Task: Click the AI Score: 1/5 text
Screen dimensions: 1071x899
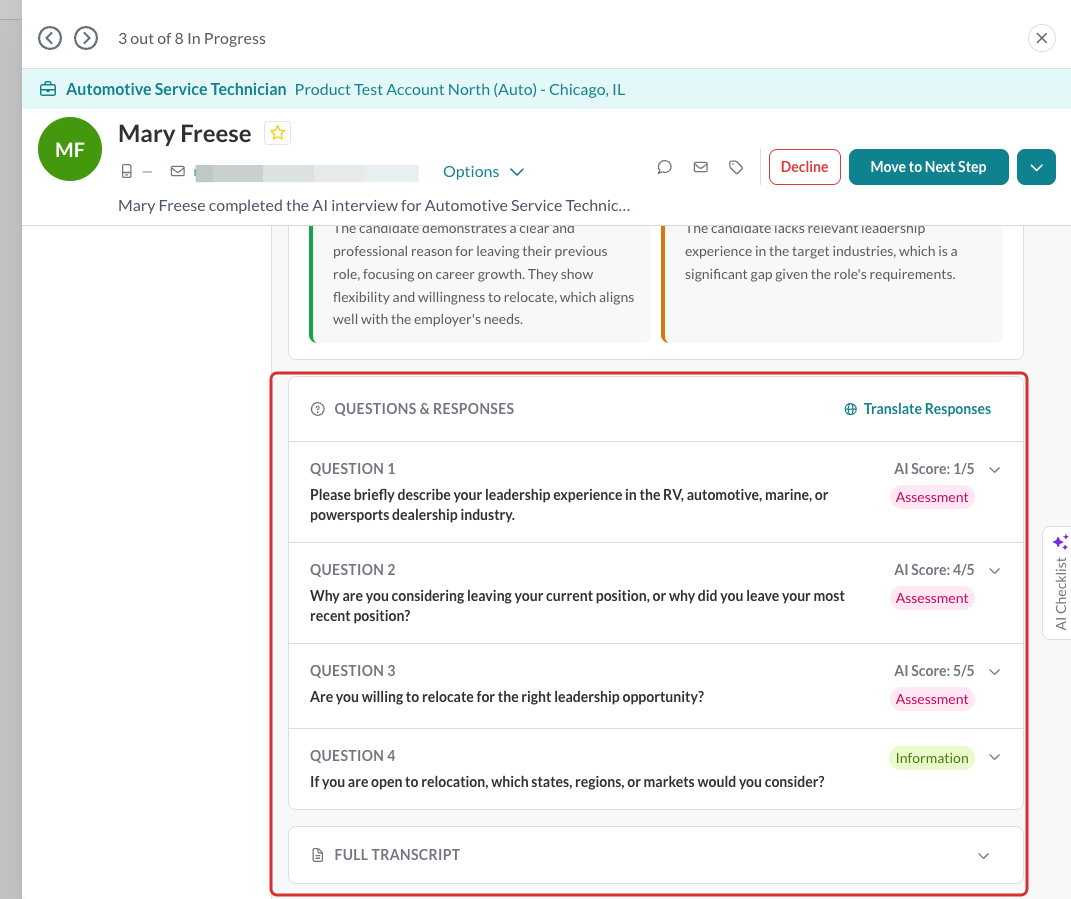Action: click(934, 469)
